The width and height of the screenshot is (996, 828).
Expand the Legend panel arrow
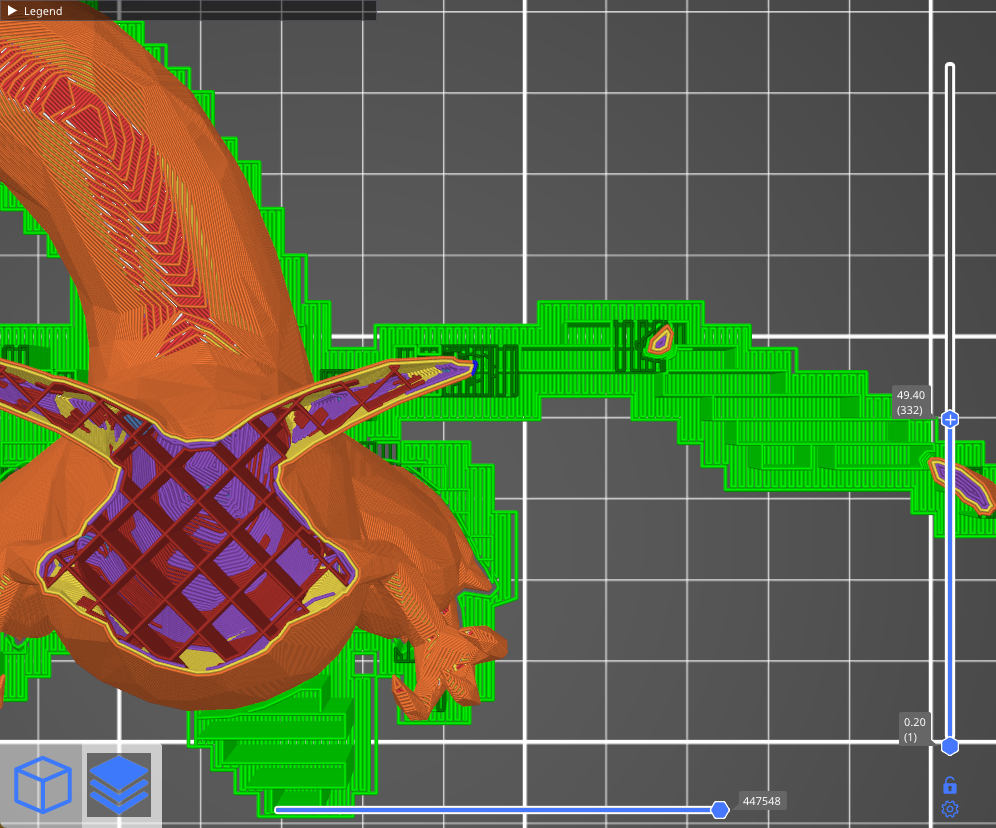coord(12,11)
